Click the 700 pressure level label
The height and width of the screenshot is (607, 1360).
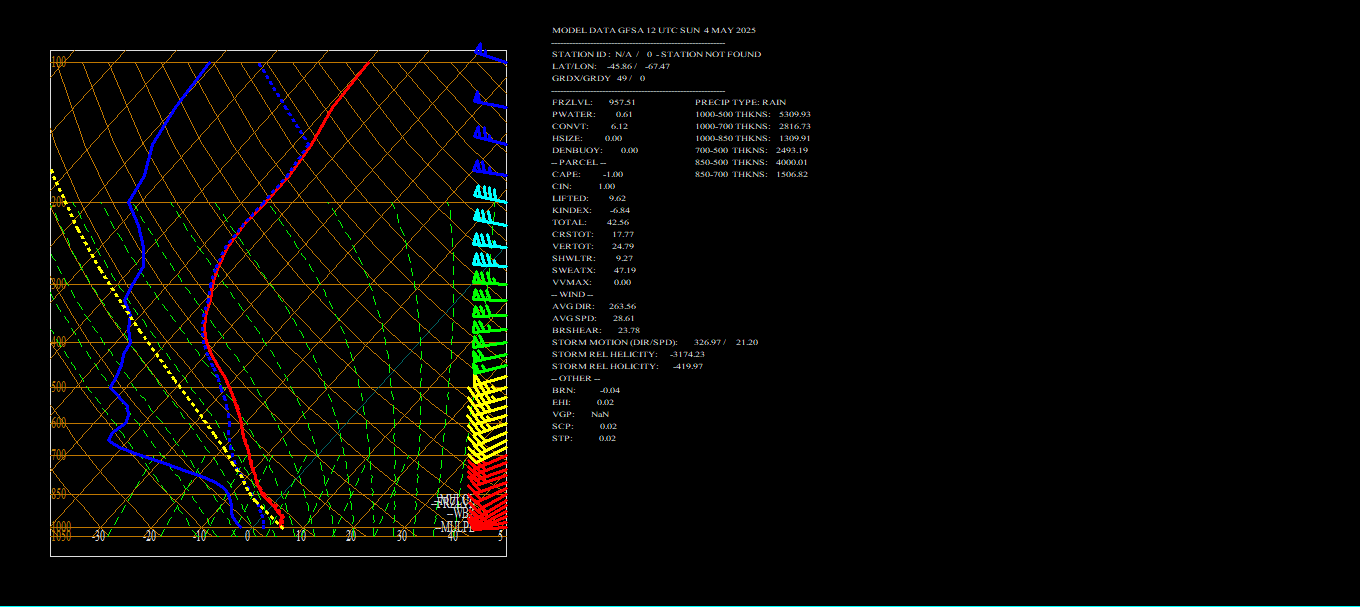click(59, 455)
